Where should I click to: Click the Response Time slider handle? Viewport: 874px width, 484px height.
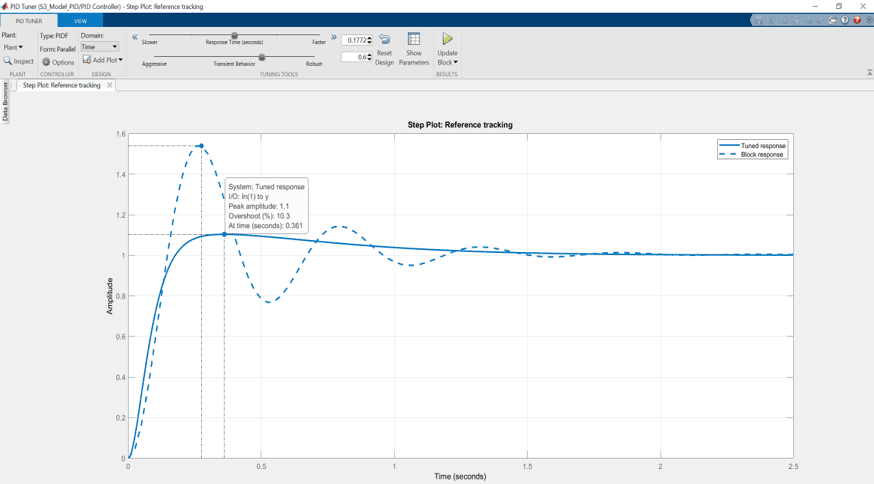(x=235, y=36)
